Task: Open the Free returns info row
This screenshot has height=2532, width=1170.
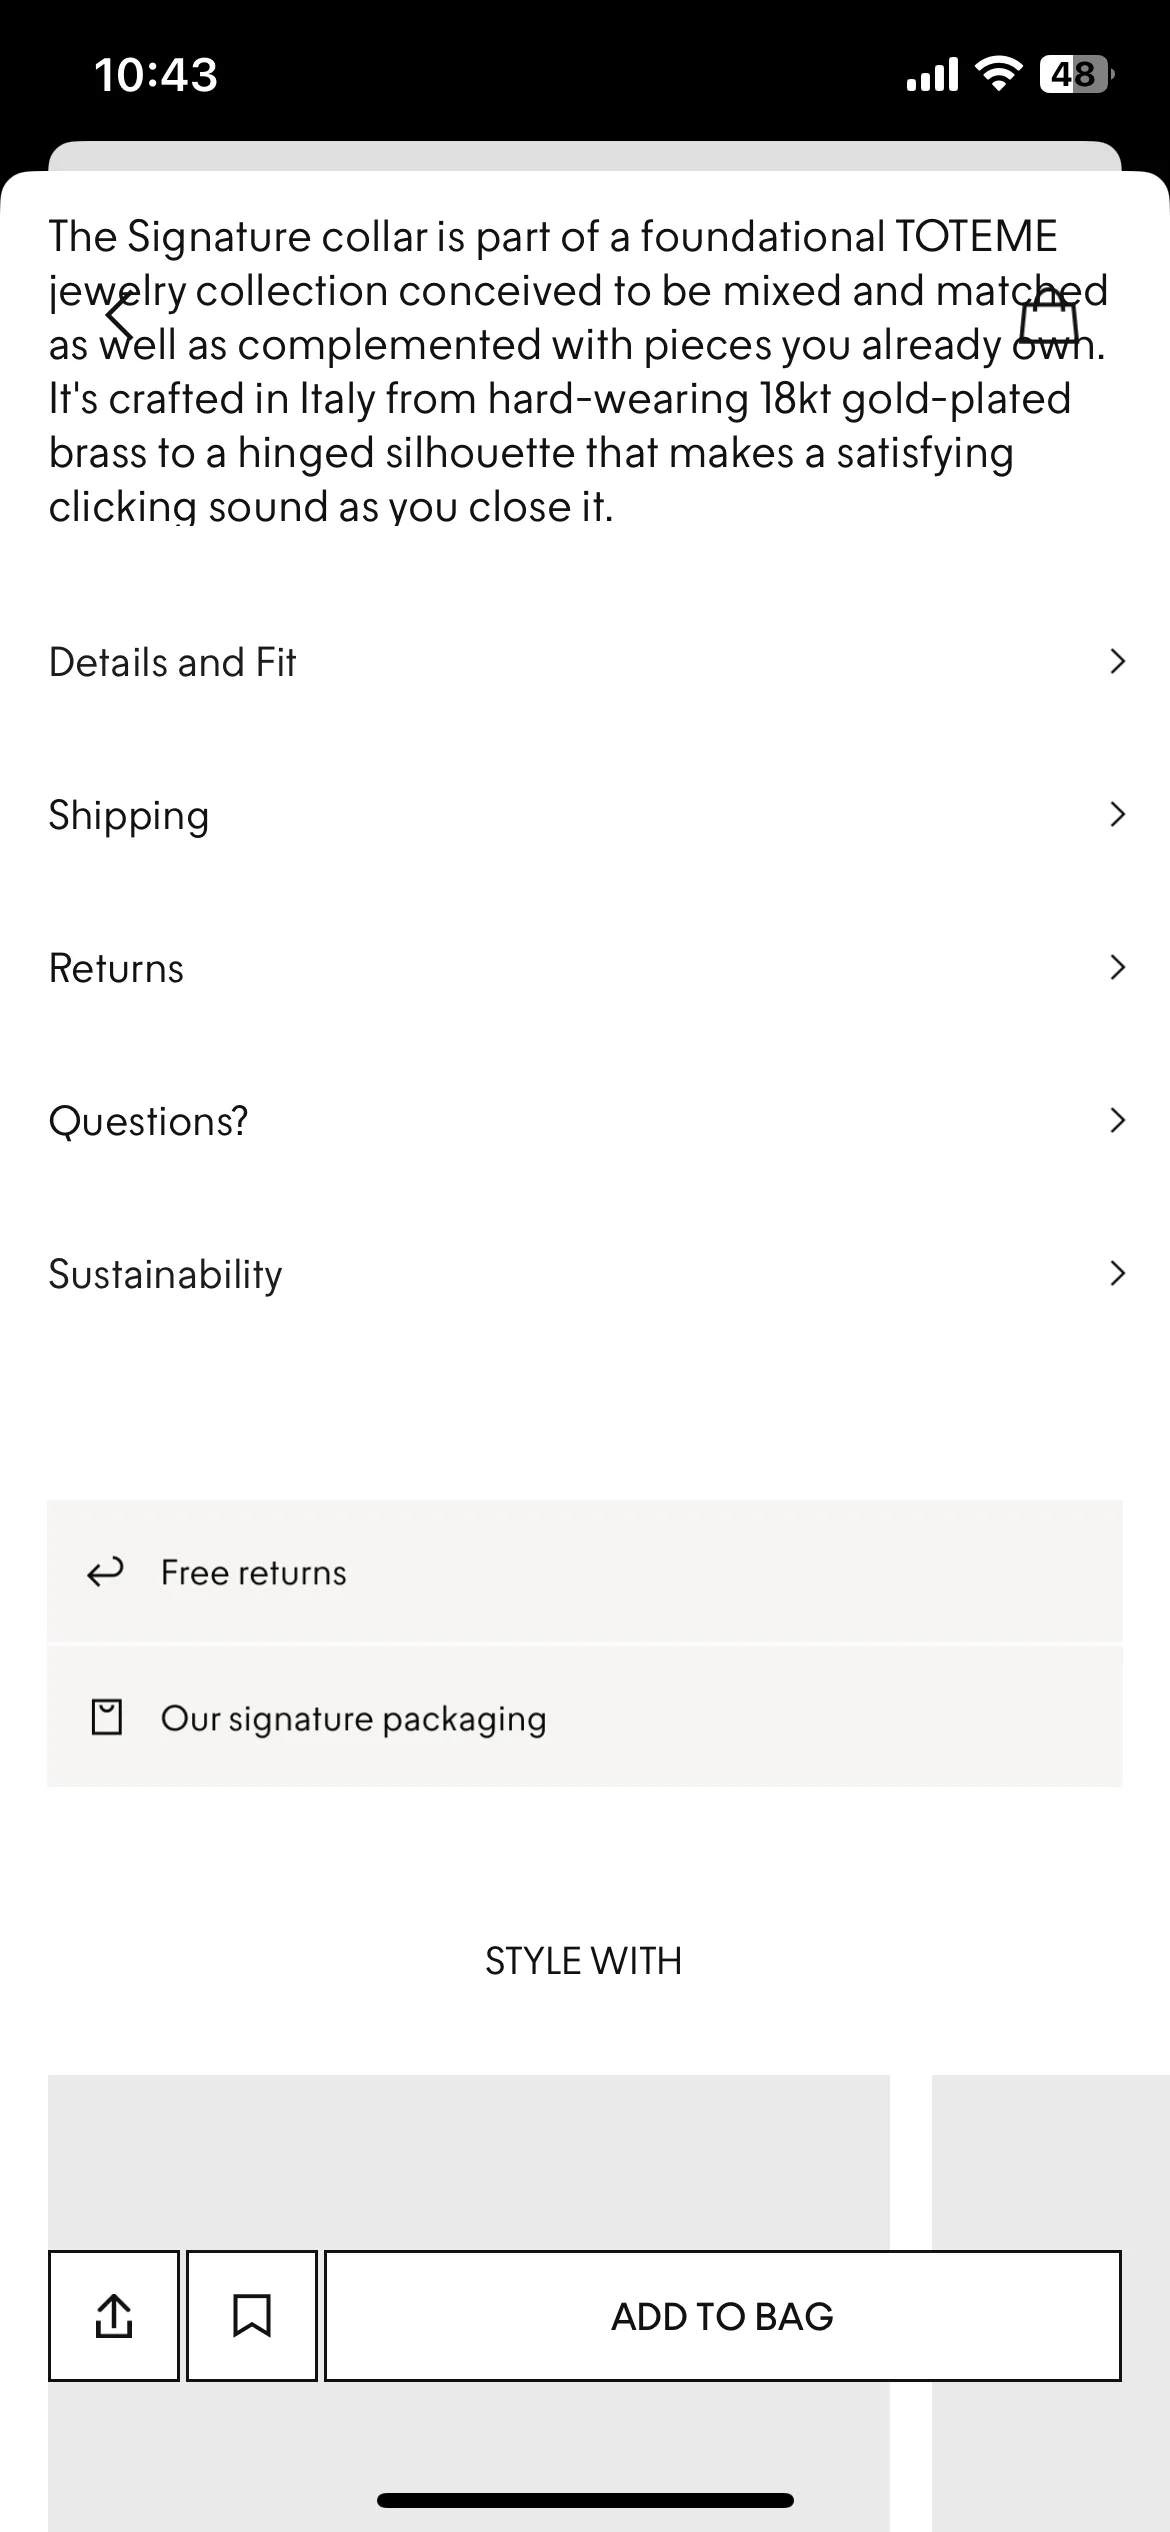Action: (585, 1571)
